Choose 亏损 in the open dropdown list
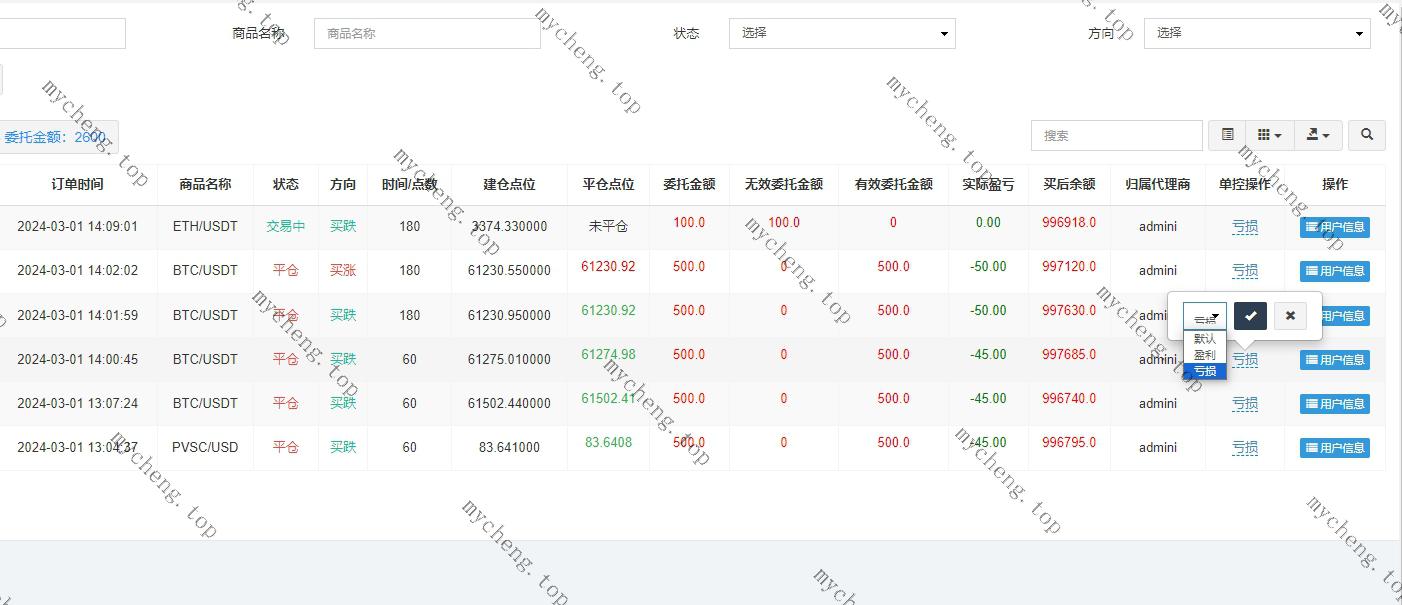1402x605 pixels. [1205, 371]
